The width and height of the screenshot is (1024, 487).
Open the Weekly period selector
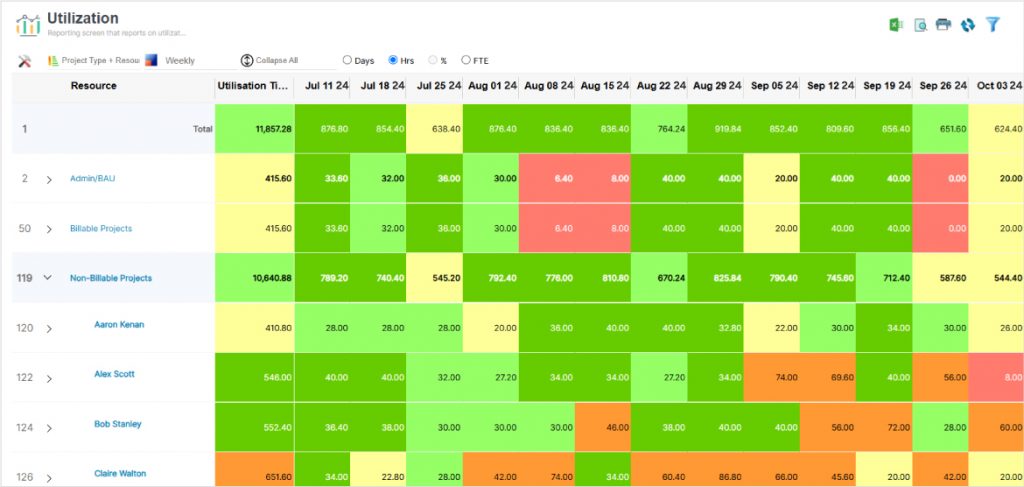click(180, 61)
